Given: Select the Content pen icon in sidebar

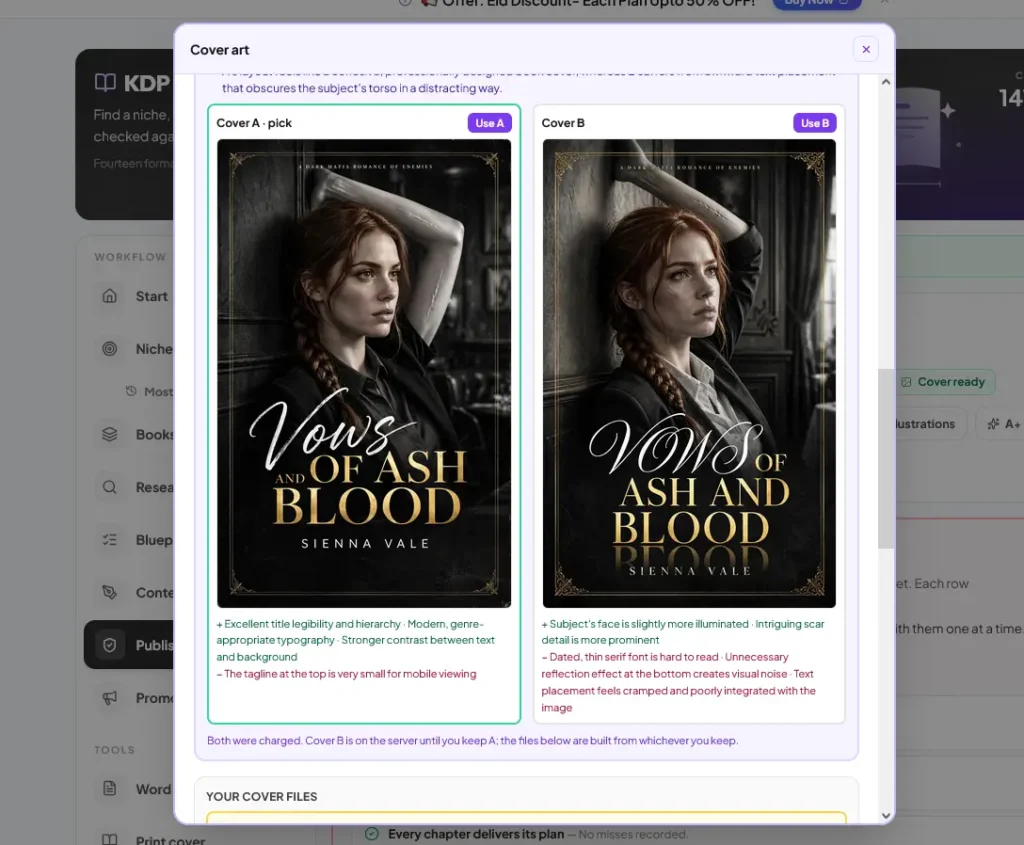Looking at the screenshot, I should click(110, 592).
